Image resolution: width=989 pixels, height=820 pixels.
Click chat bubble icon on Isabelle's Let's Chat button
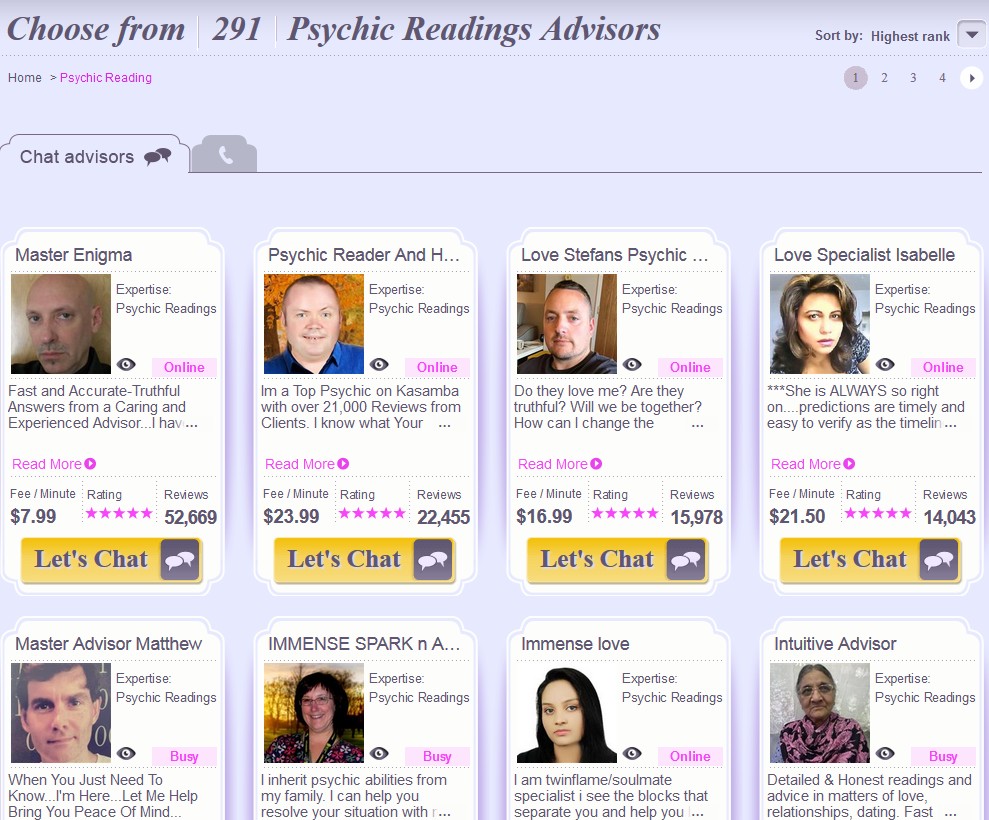939,559
